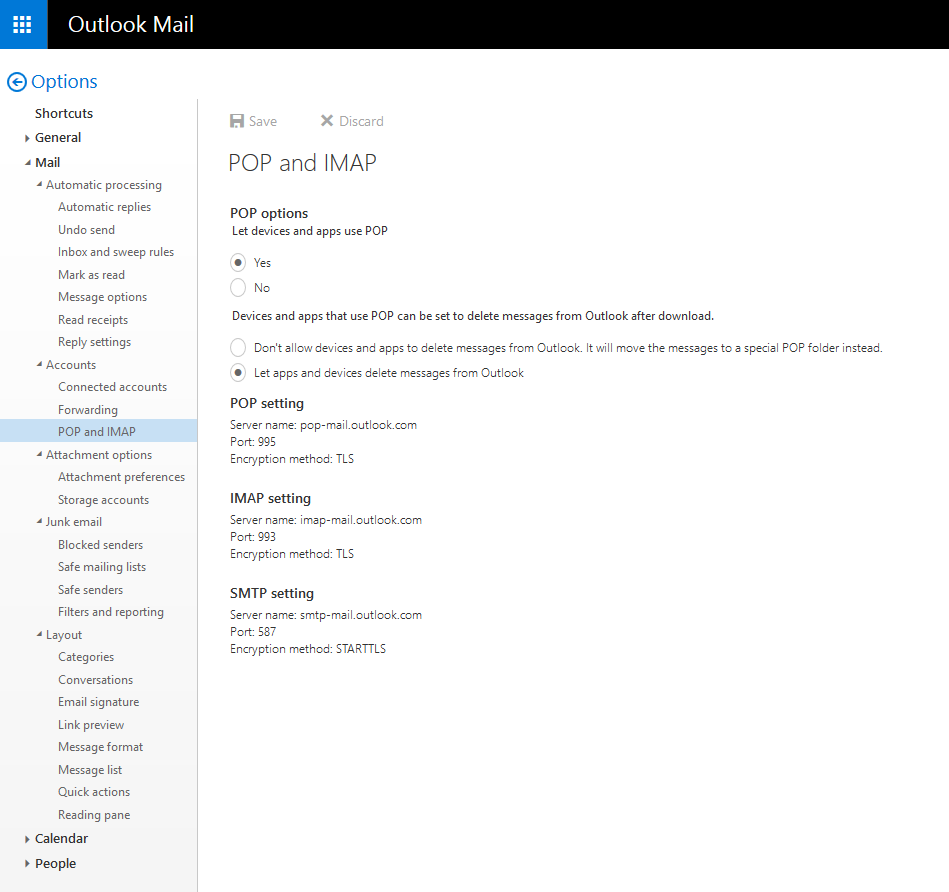949x892 pixels.
Task: Expand the Calendar section arrow
Action: pos(27,839)
